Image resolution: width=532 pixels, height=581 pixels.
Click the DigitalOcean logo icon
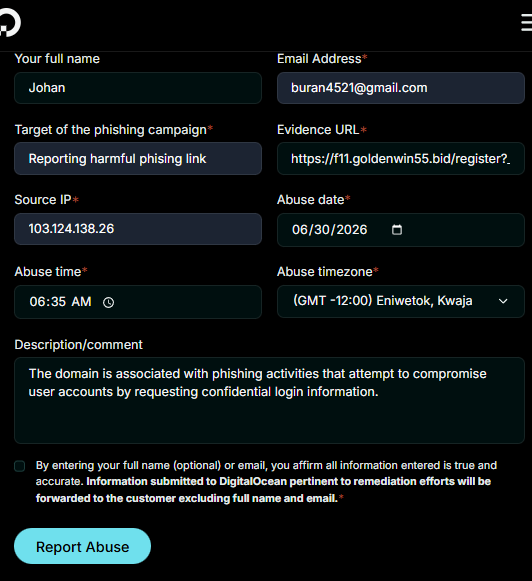pyautogui.click(x=10, y=23)
